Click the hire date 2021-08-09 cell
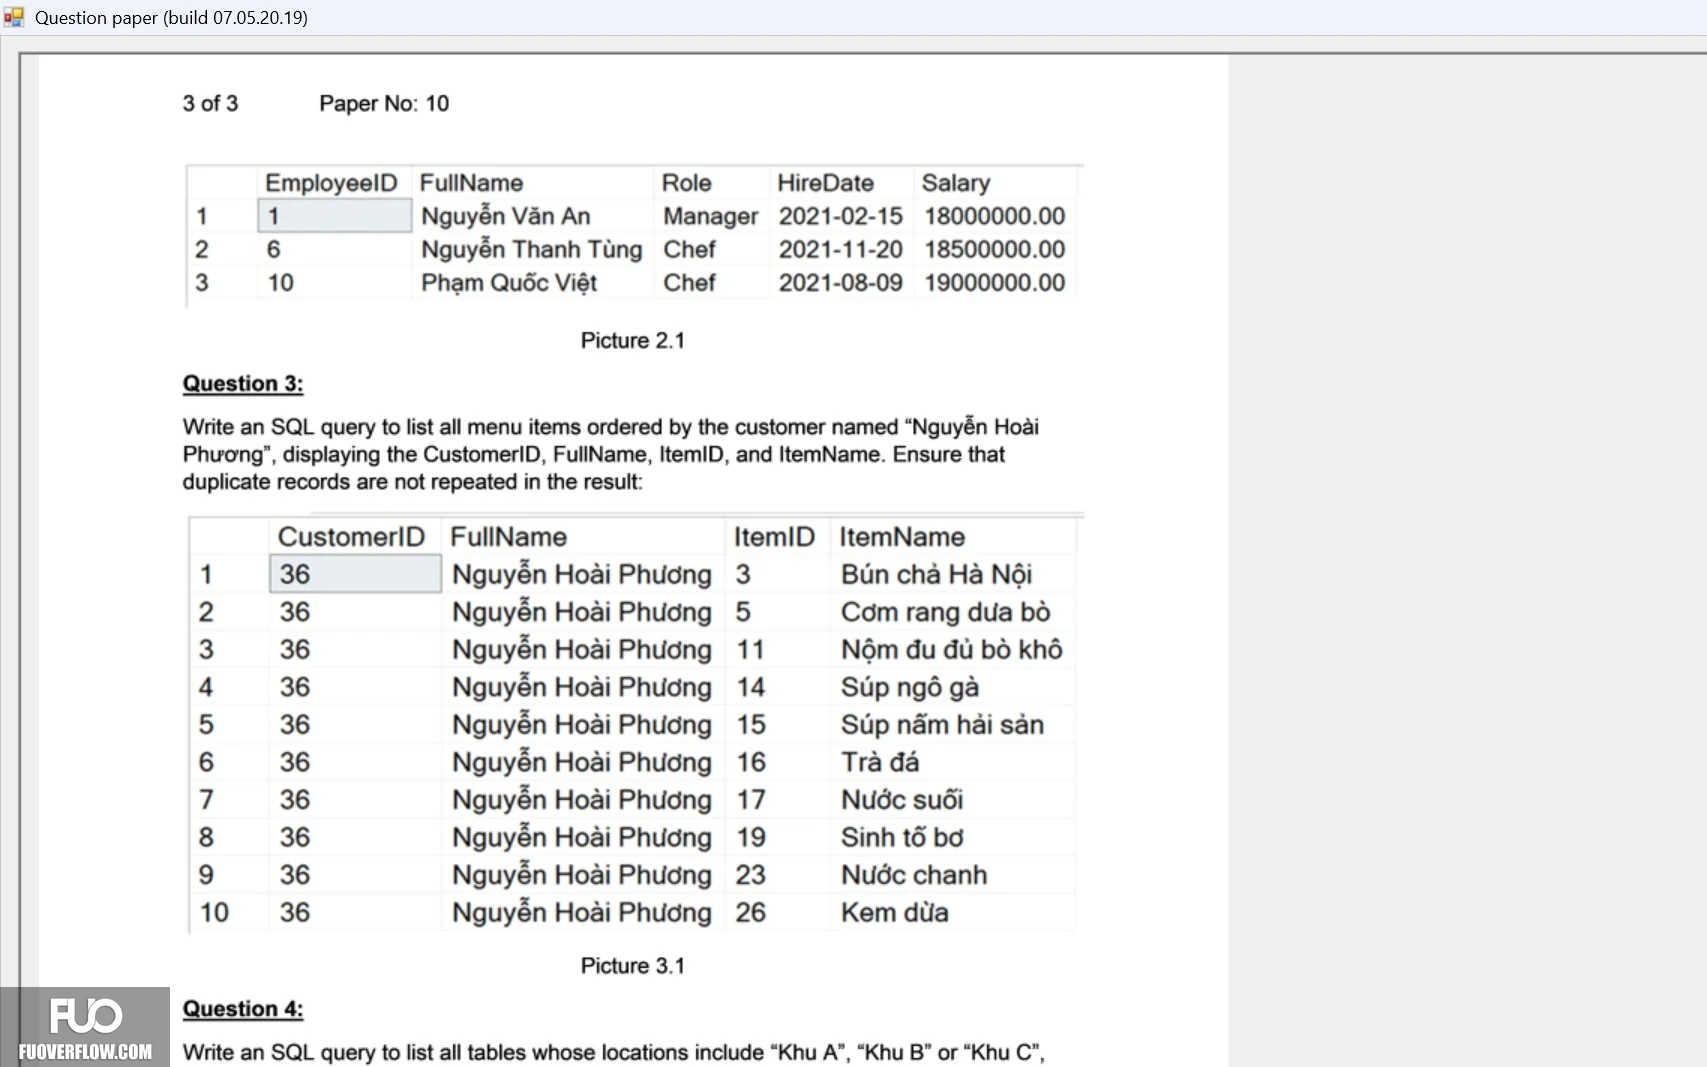The height and width of the screenshot is (1067, 1707). (841, 283)
